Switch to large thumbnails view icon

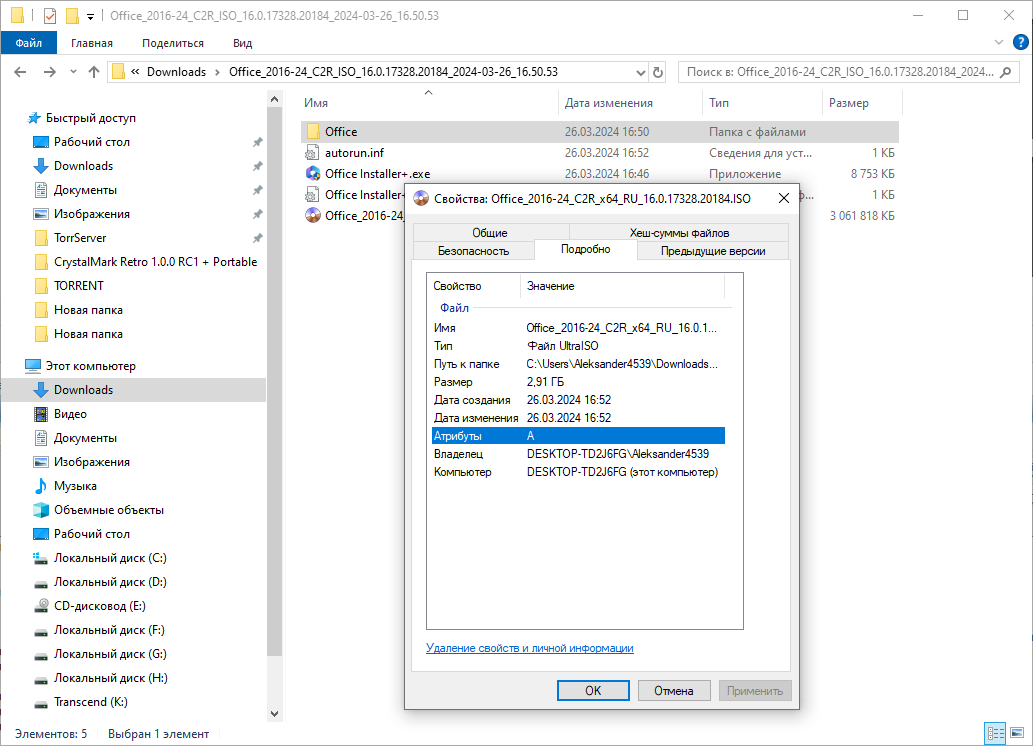(1015, 734)
